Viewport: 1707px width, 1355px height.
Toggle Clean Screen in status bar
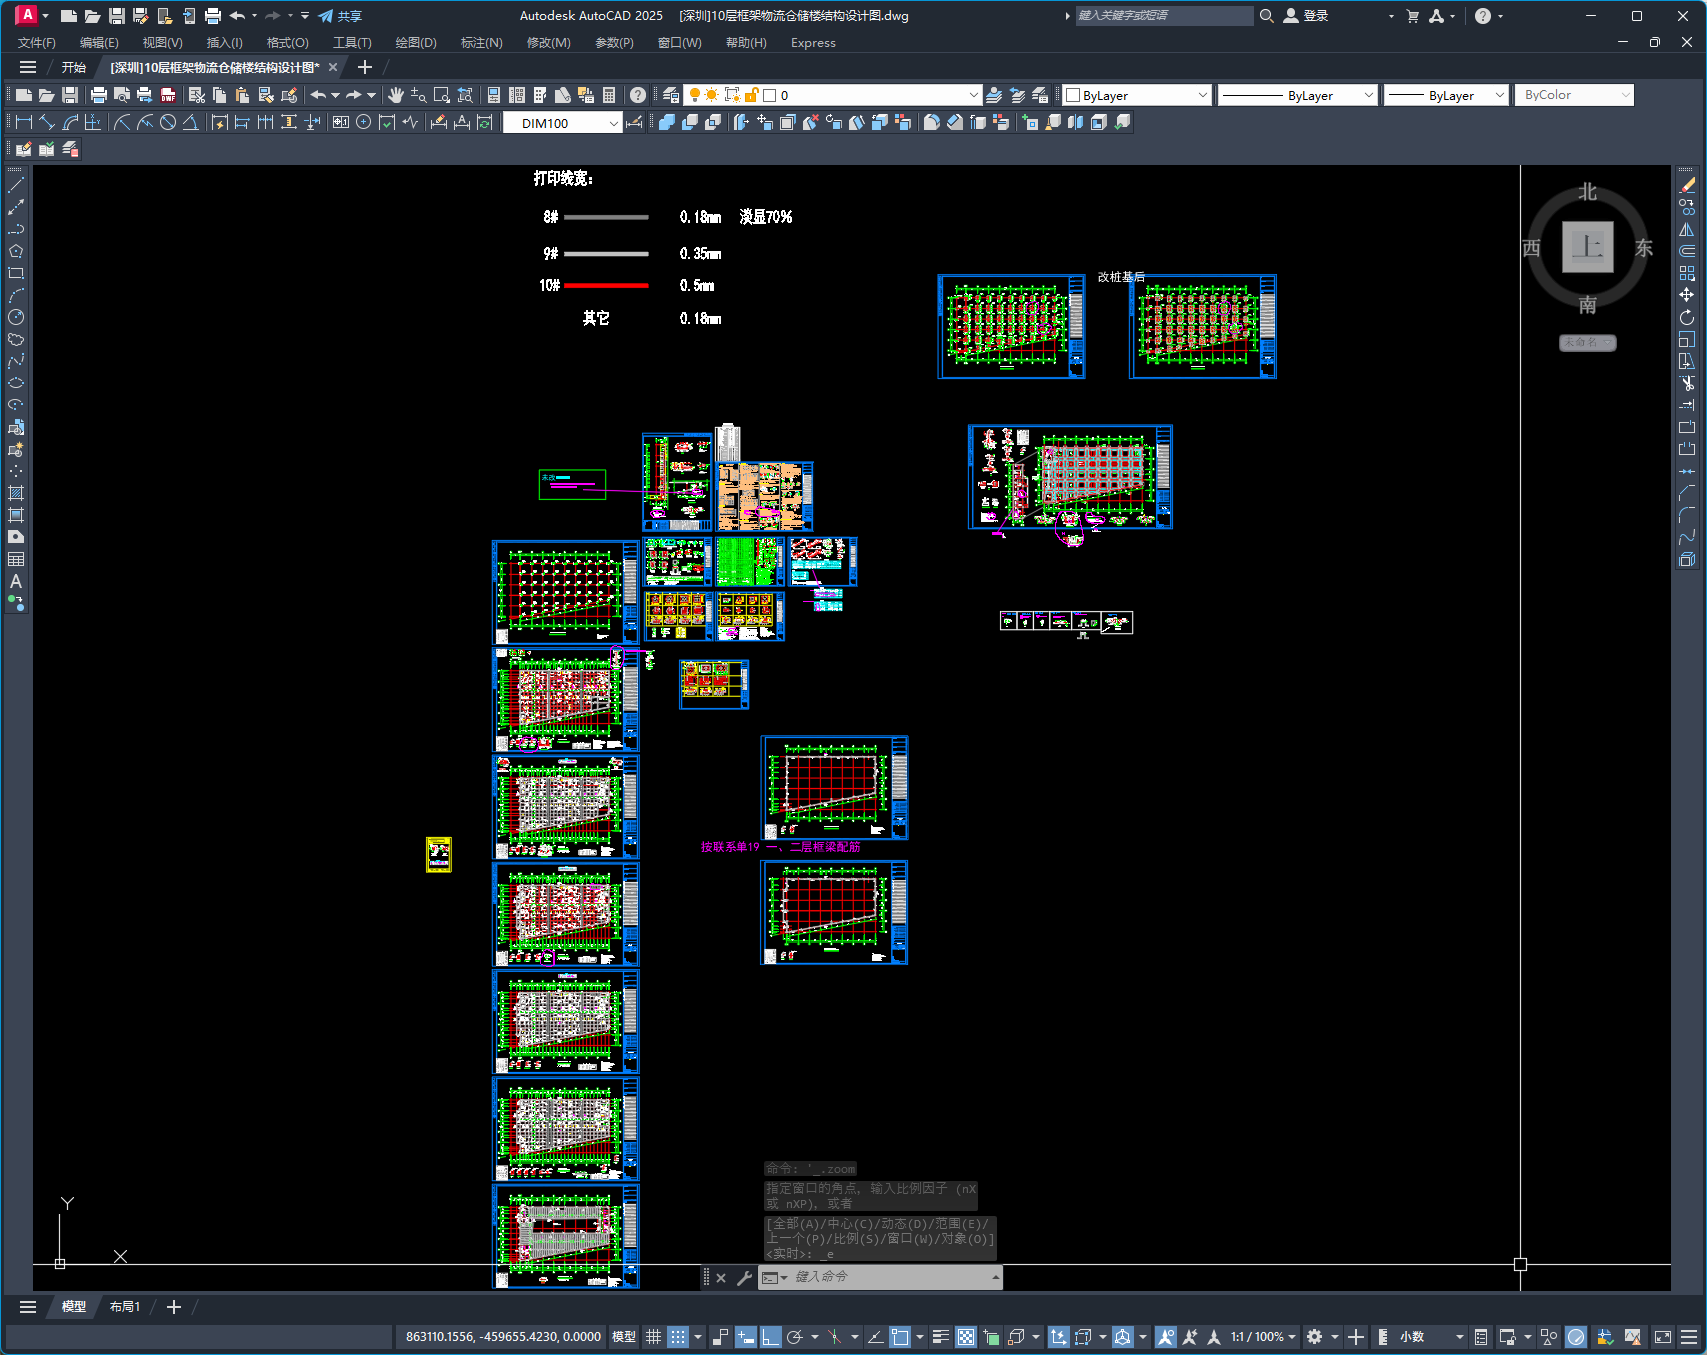pyautogui.click(x=1663, y=1337)
